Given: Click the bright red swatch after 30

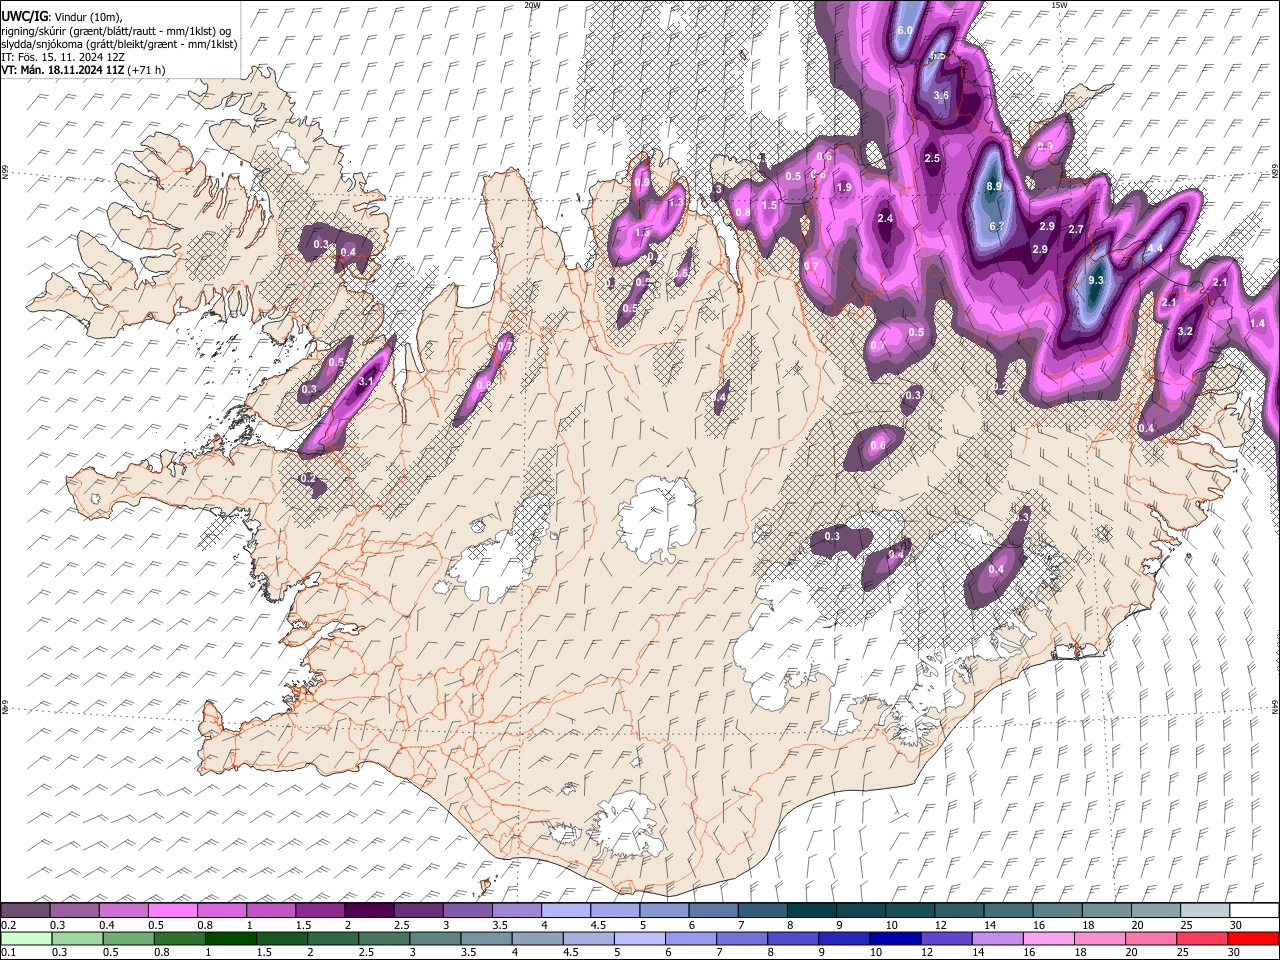Looking at the screenshot, I should pyautogui.click(x=1254, y=939).
